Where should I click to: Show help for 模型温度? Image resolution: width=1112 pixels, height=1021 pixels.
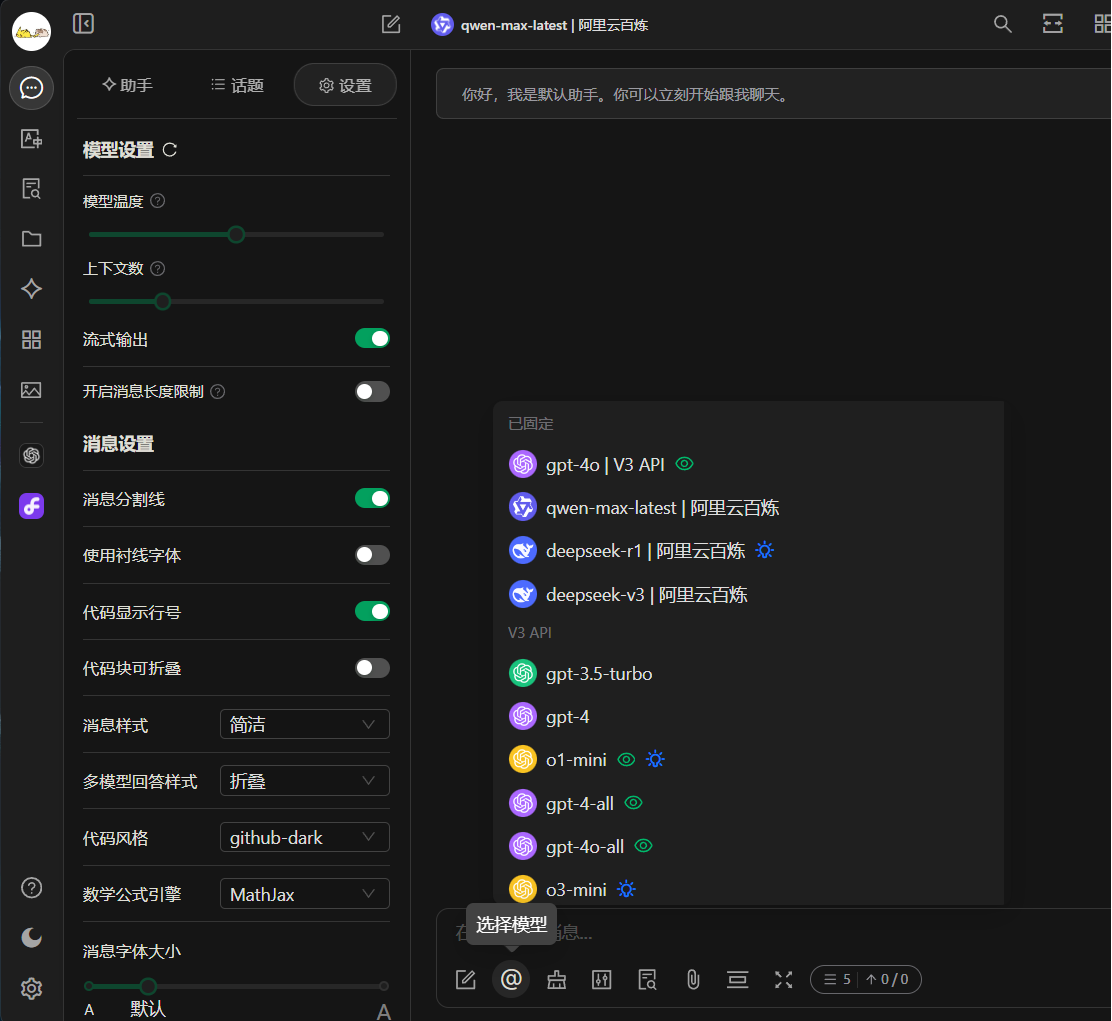pos(158,201)
